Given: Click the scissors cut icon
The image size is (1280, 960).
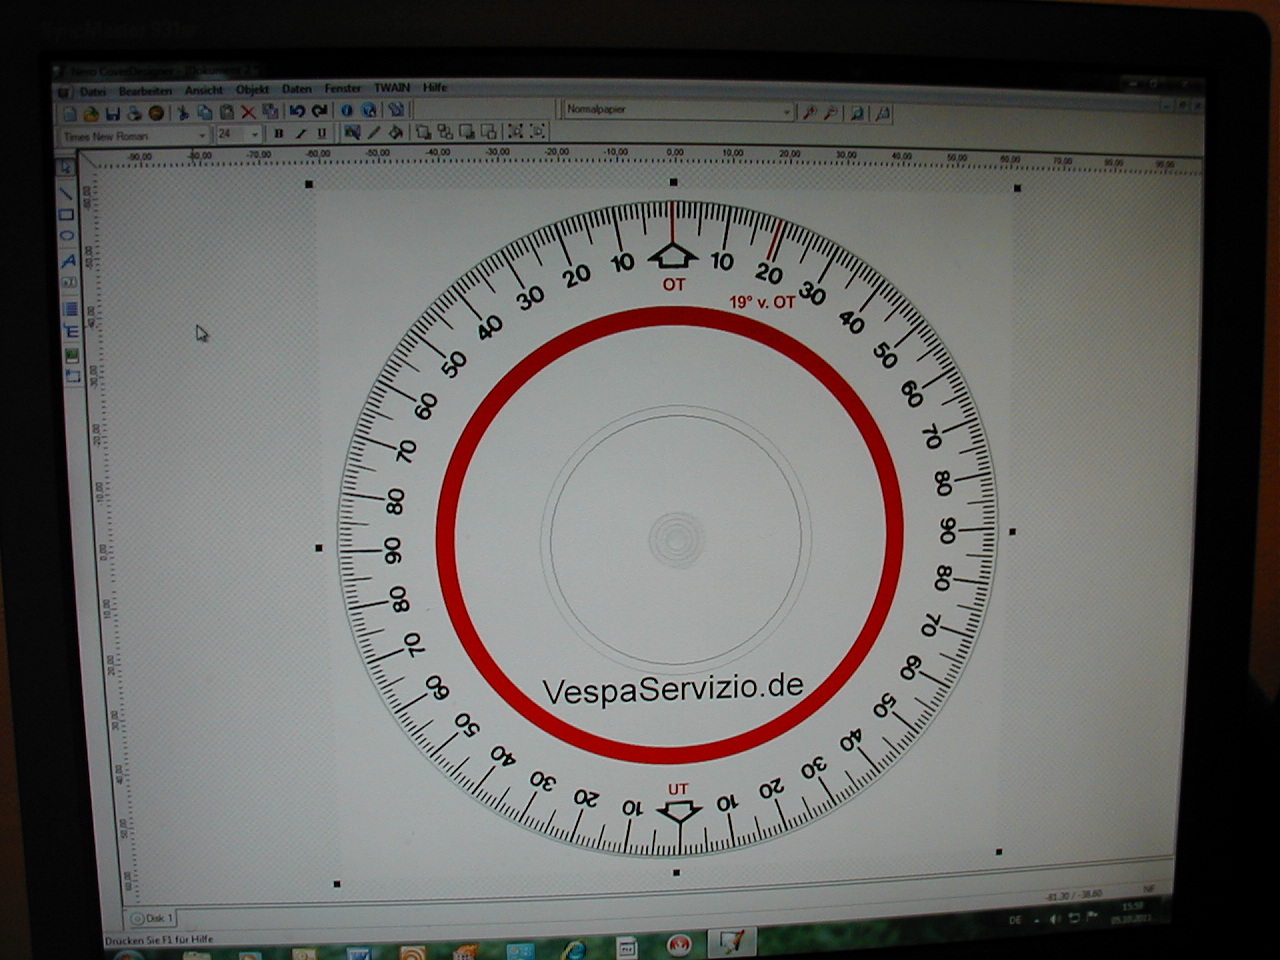Looking at the screenshot, I should [183, 113].
